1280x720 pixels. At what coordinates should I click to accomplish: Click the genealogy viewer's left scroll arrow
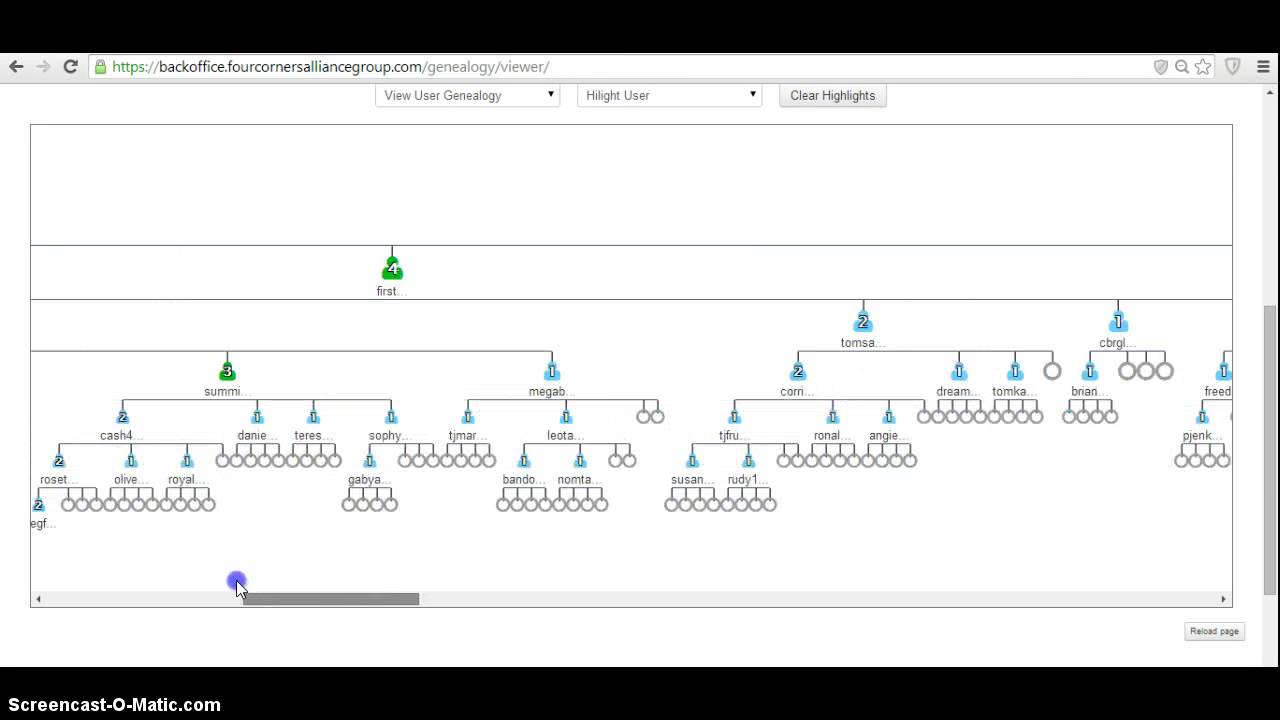tap(38, 599)
